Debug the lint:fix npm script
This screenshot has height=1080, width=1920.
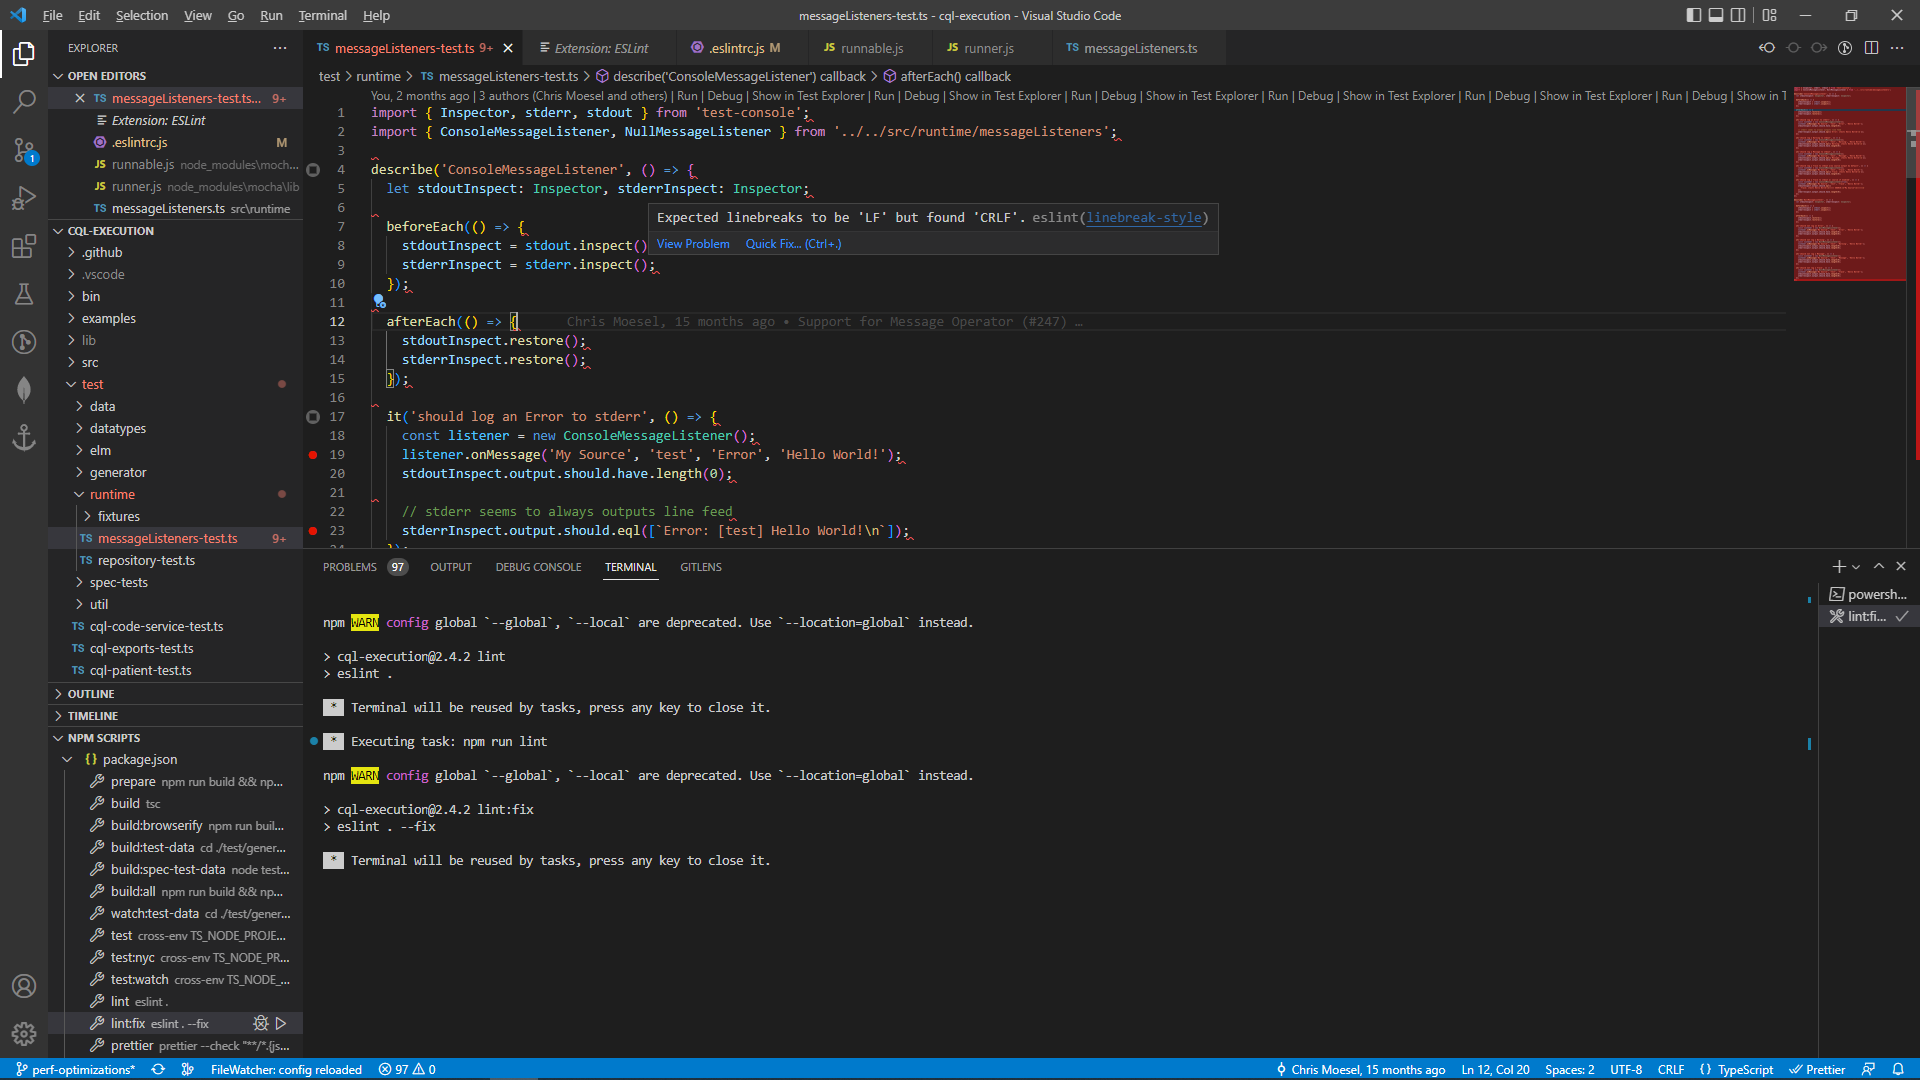tap(261, 1023)
